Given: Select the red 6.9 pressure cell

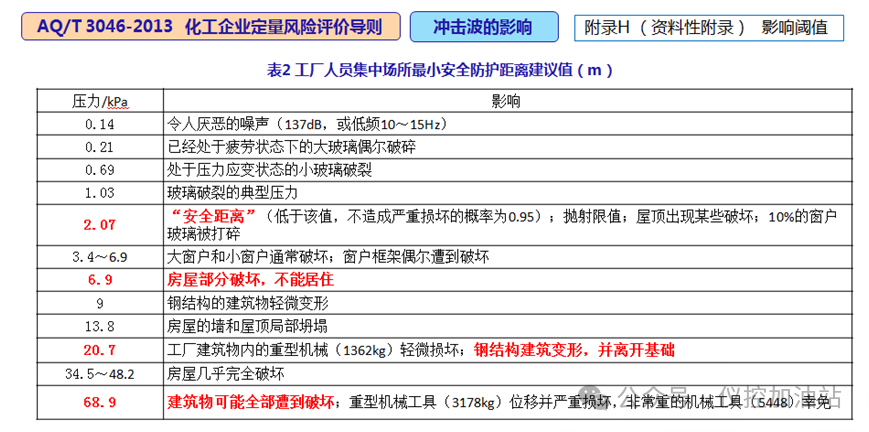Looking at the screenshot, I should 100,280.
